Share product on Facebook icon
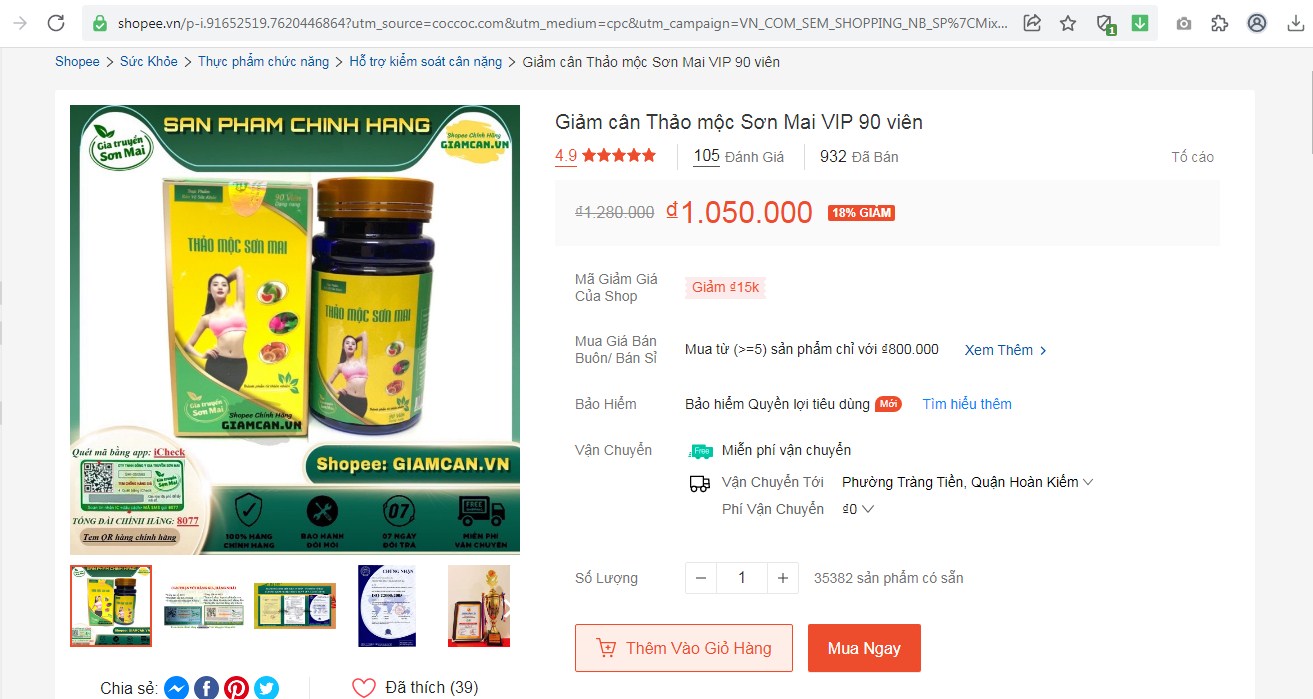Viewport: 1313px width, 699px height. point(206,688)
